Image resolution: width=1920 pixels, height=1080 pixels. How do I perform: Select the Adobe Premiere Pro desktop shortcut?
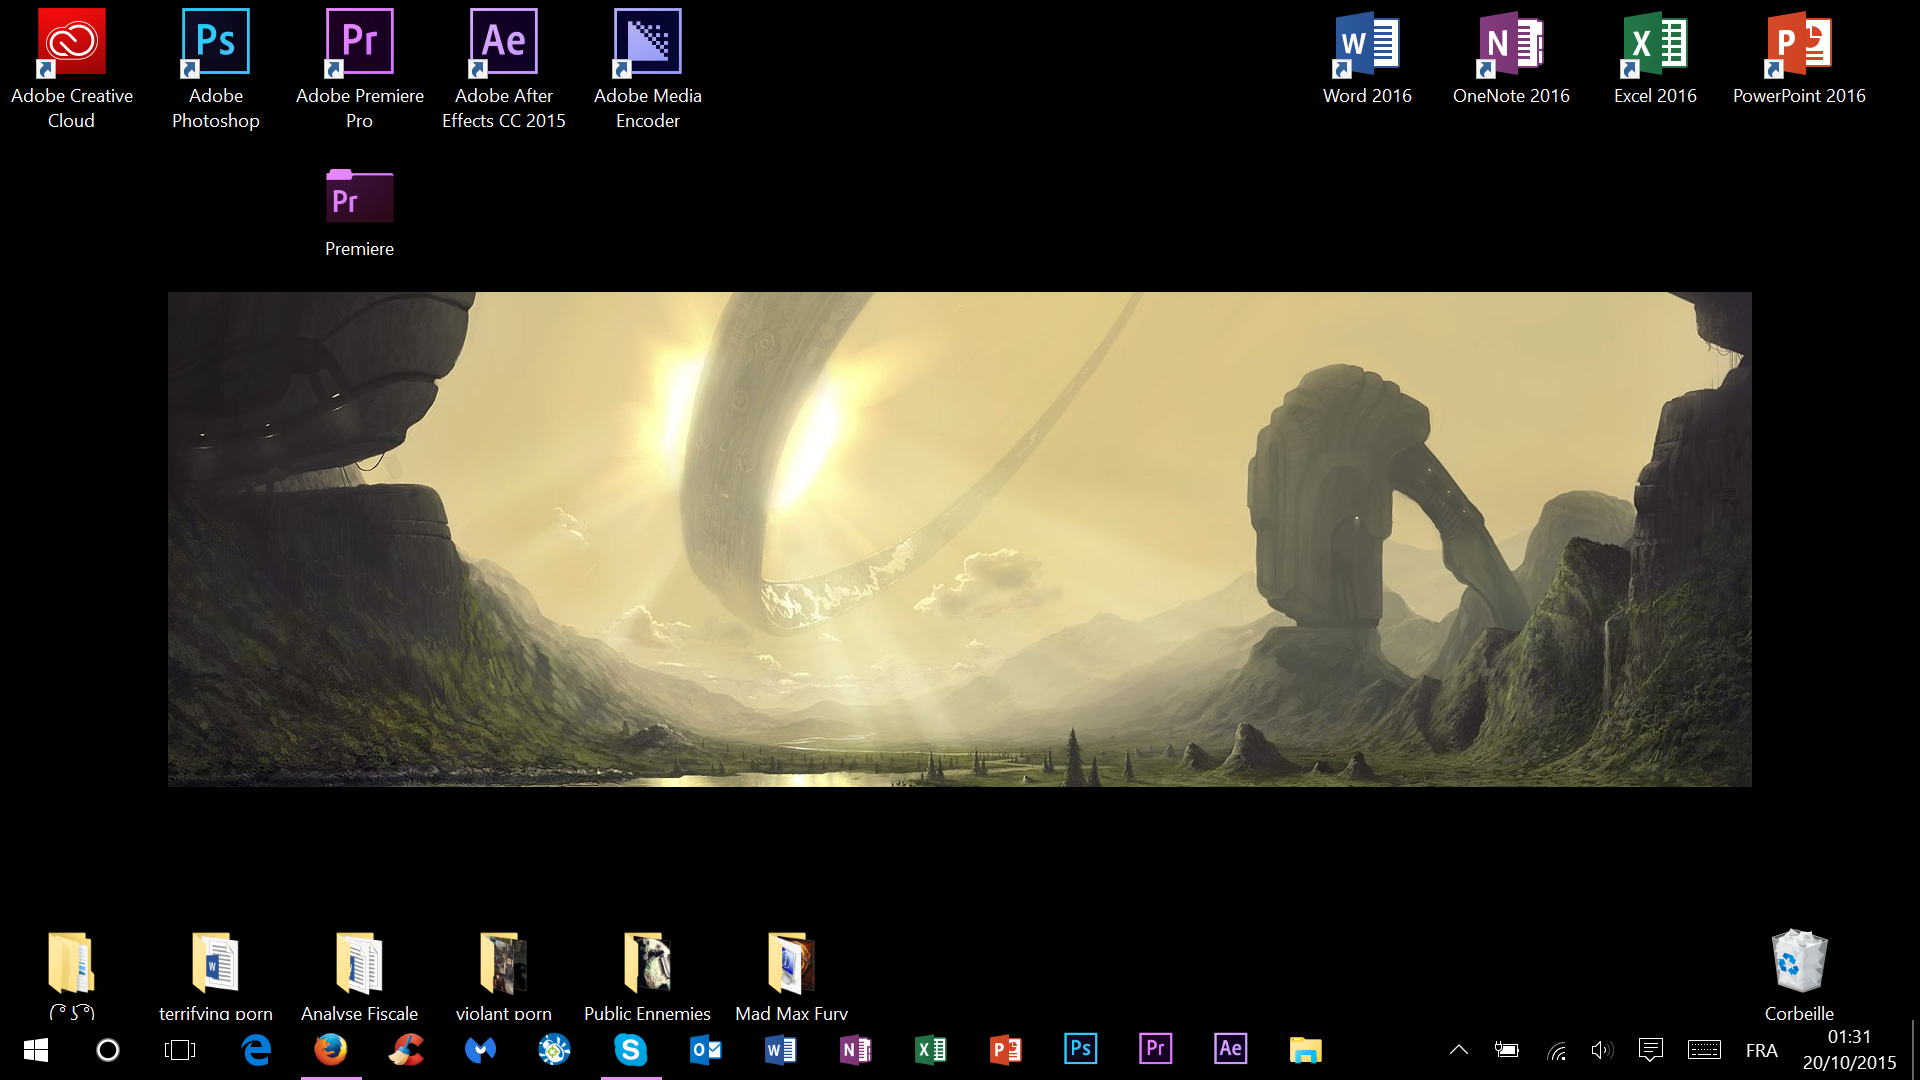point(360,70)
